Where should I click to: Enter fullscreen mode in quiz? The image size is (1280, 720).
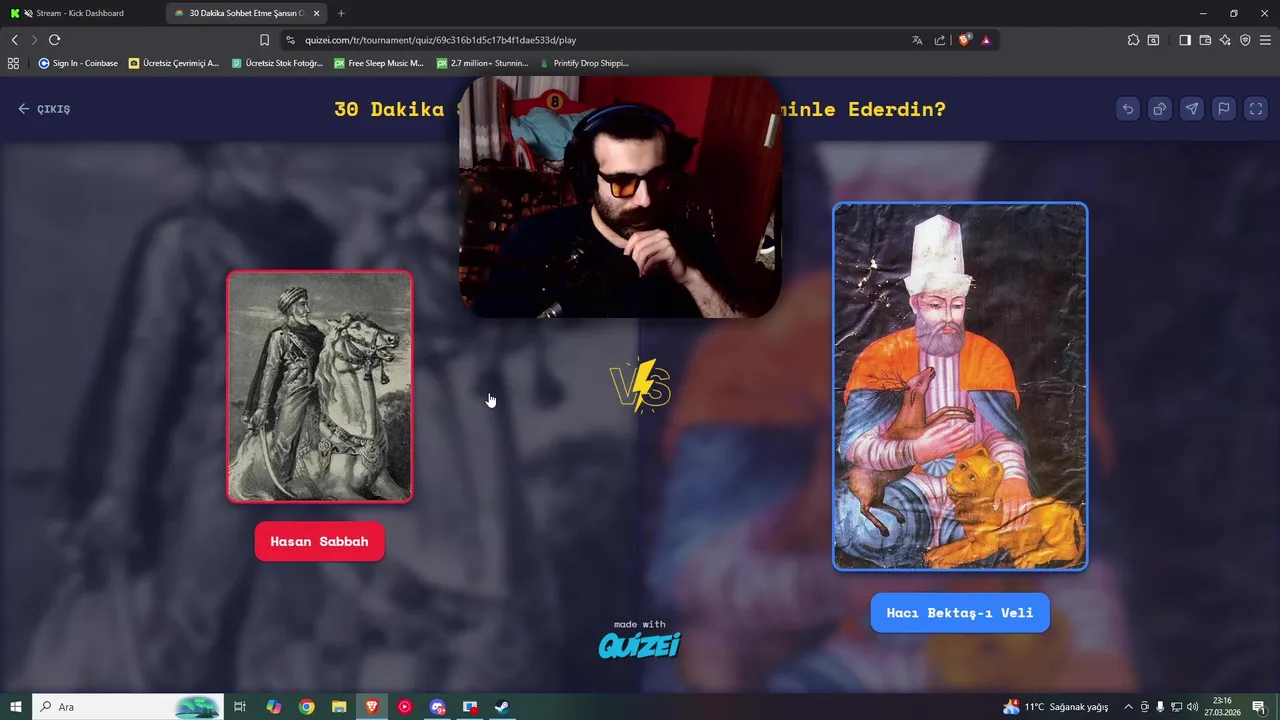1256,109
